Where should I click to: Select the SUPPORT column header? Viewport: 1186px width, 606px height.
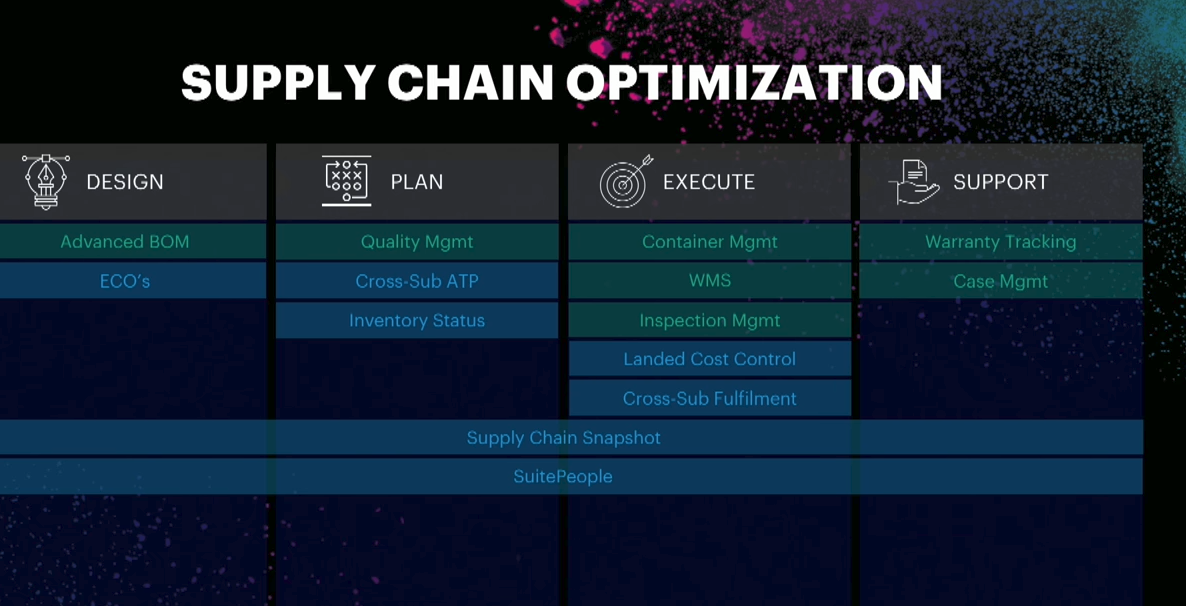(x=1001, y=182)
